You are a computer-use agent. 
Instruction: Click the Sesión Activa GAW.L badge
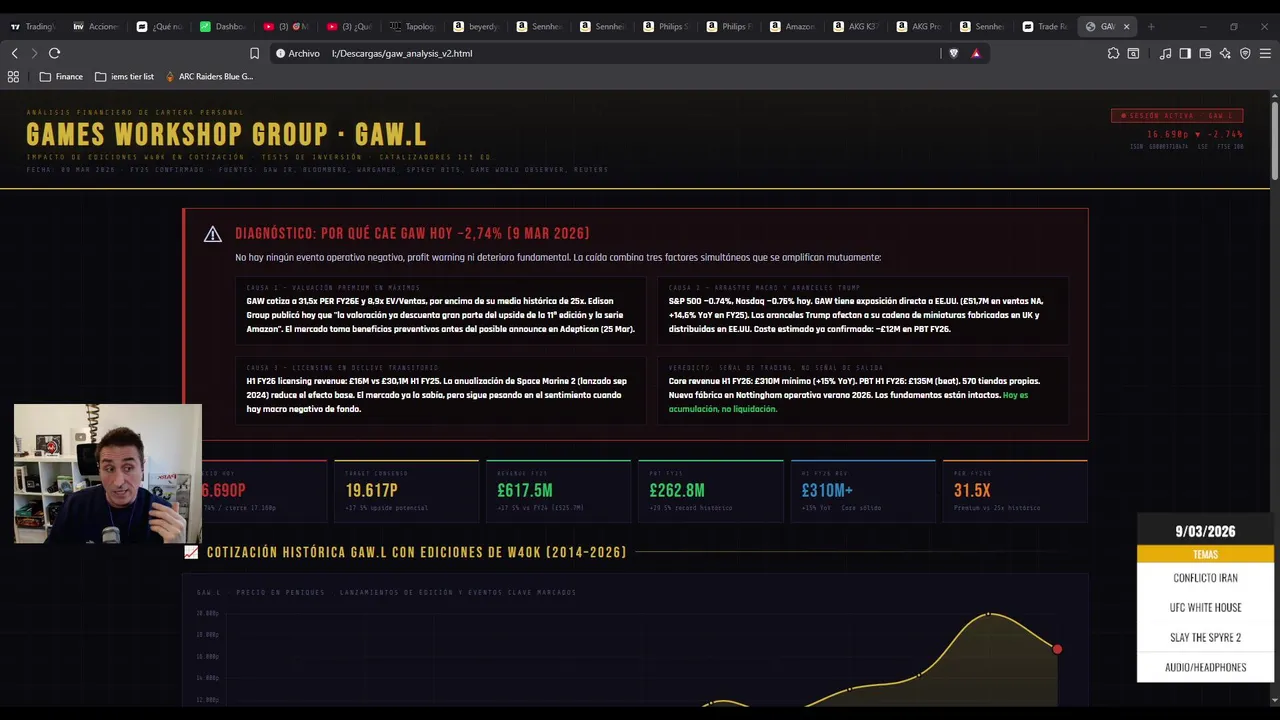tap(1177, 116)
